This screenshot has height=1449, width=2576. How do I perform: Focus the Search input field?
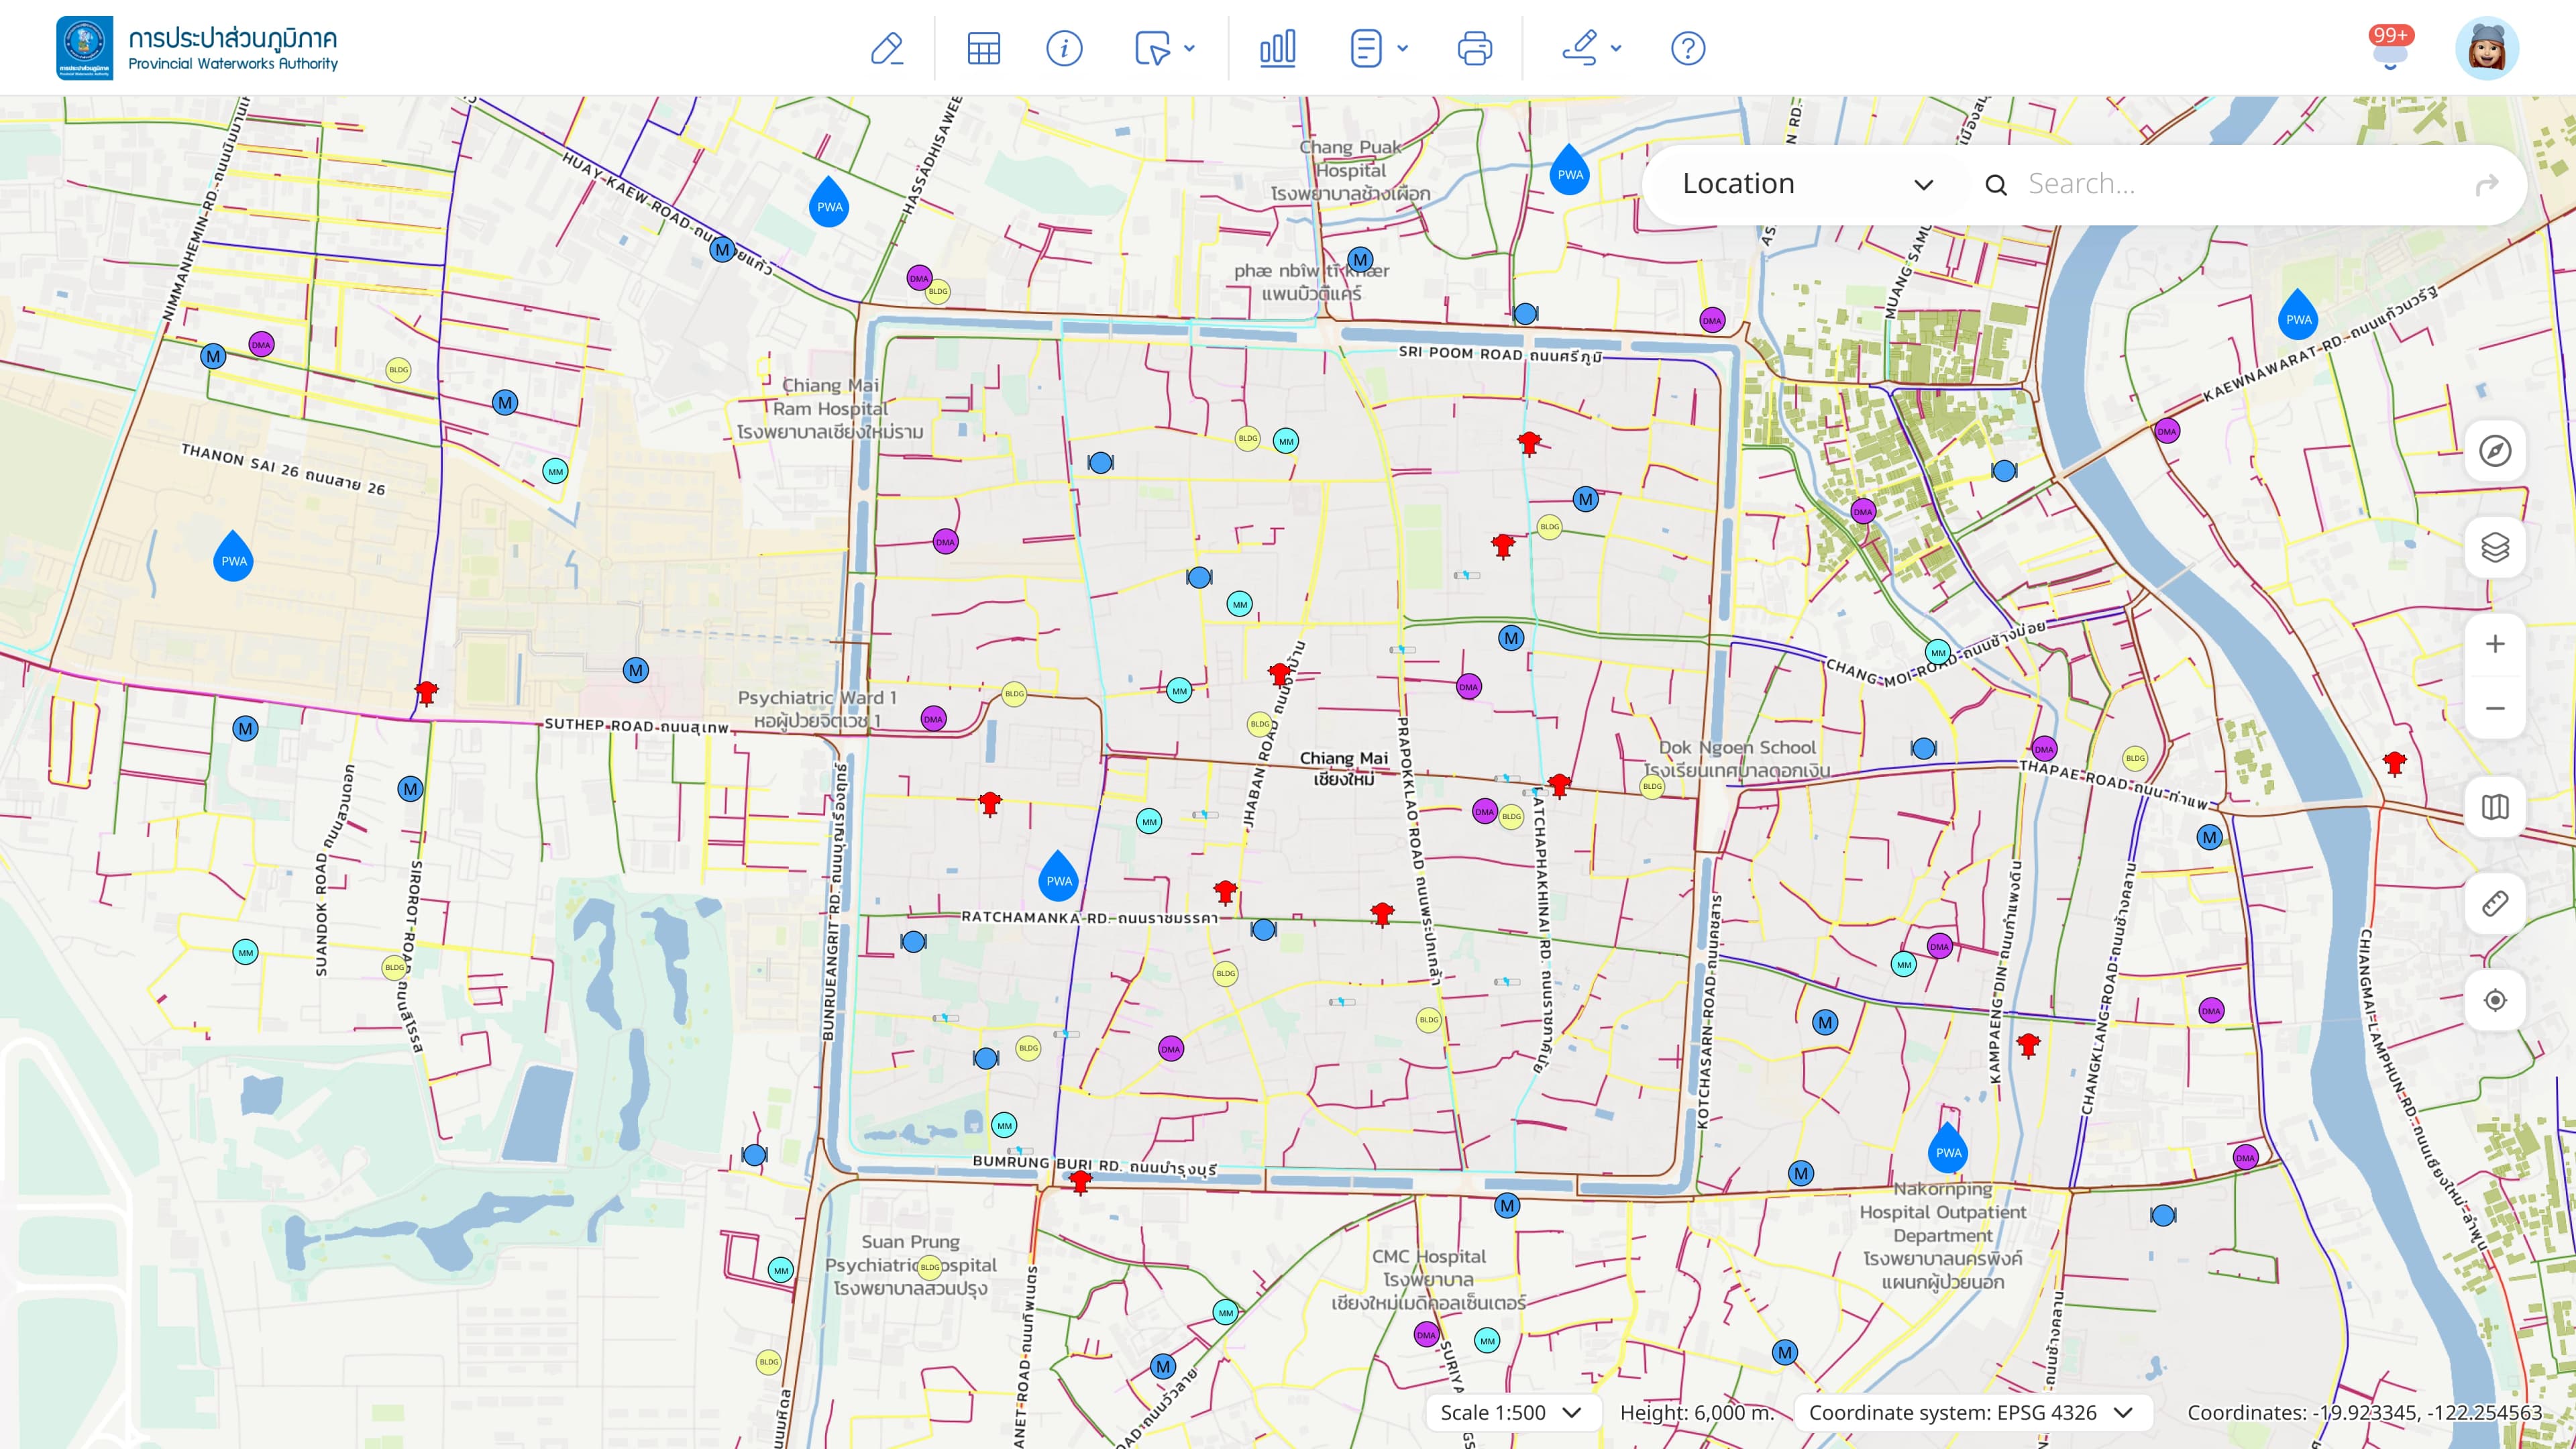pyautogui.click(x=2240, y=184)
